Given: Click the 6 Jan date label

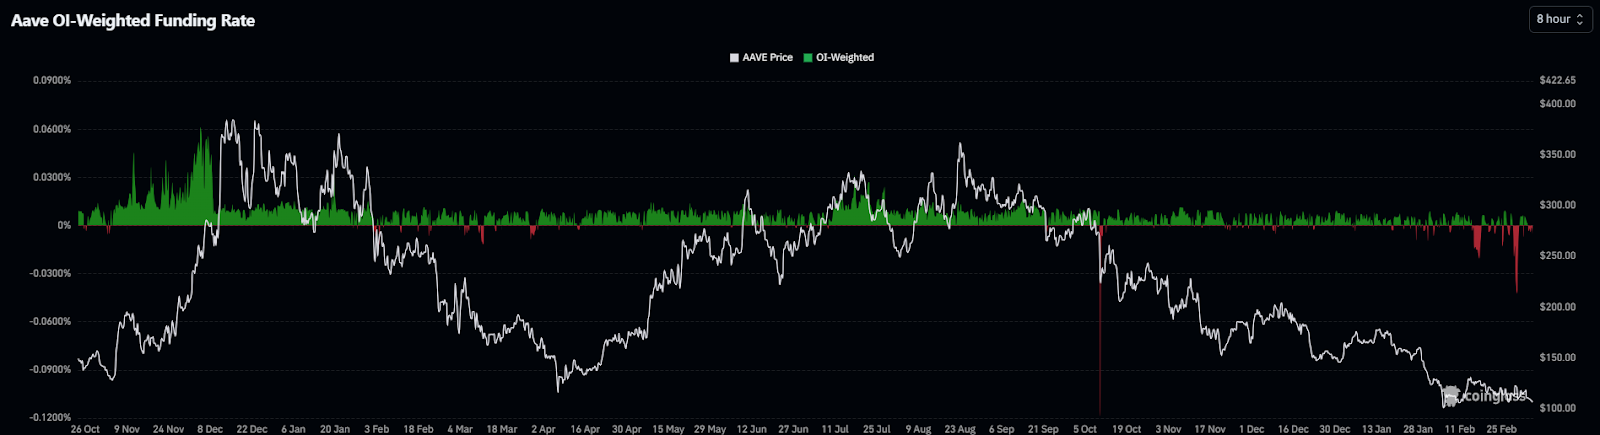Looking at the screenshot, I should 293,429.
